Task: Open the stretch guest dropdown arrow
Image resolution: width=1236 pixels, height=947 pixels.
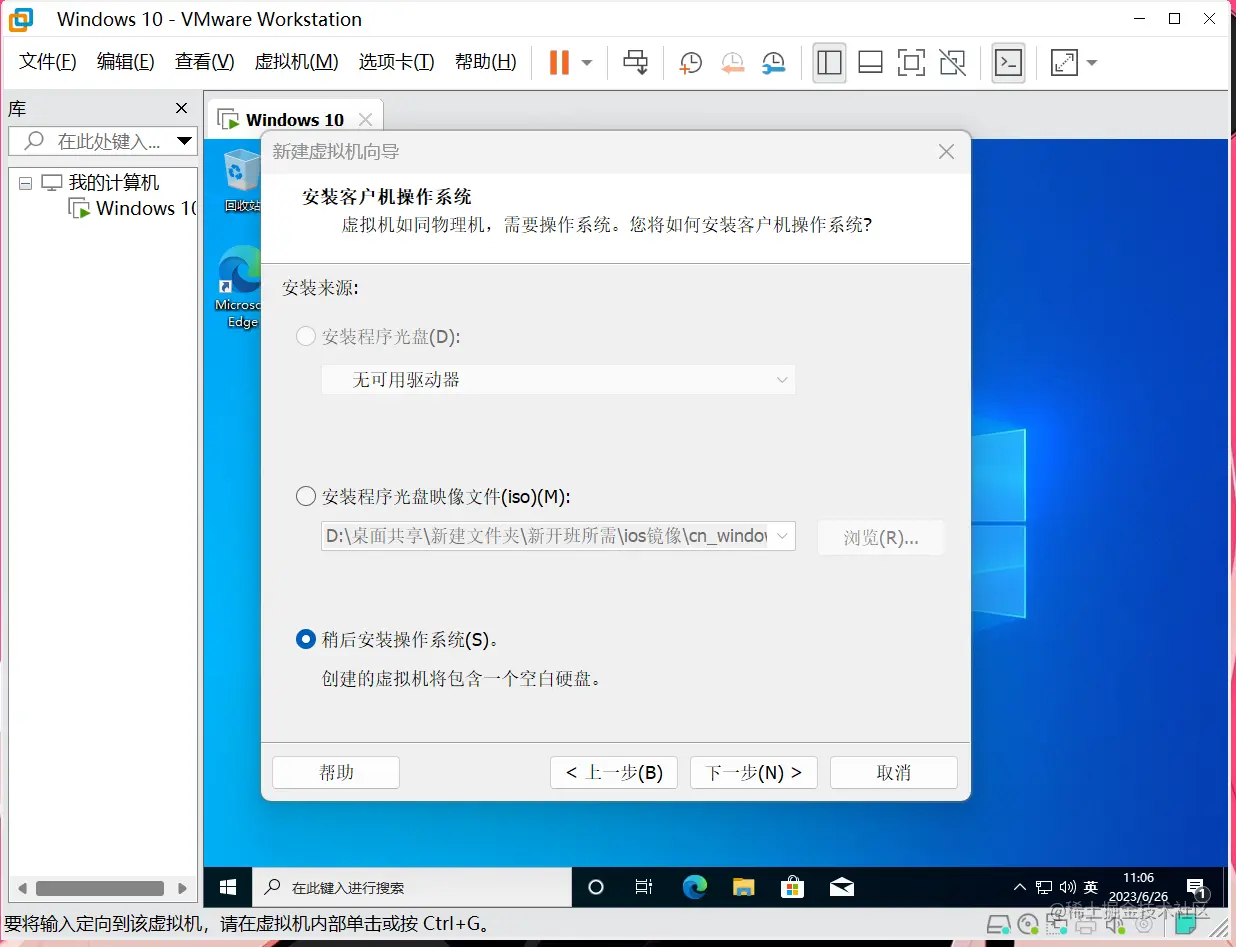Action: (1091, 63)
